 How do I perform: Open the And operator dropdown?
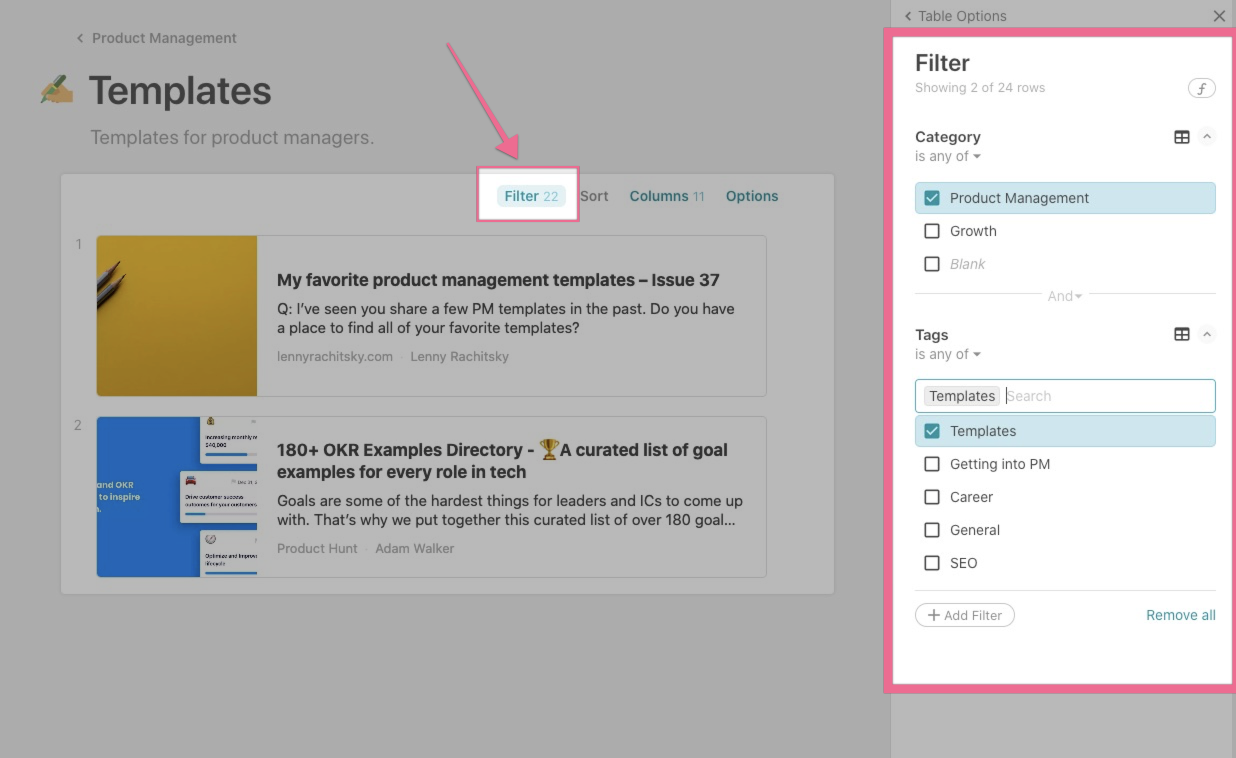click(1065, 296)
